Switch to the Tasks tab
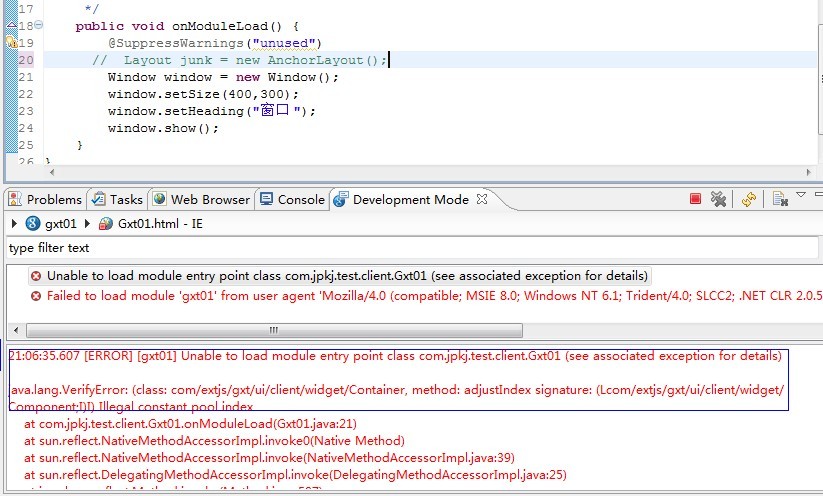Screen dimensions: 823x496 118,199
